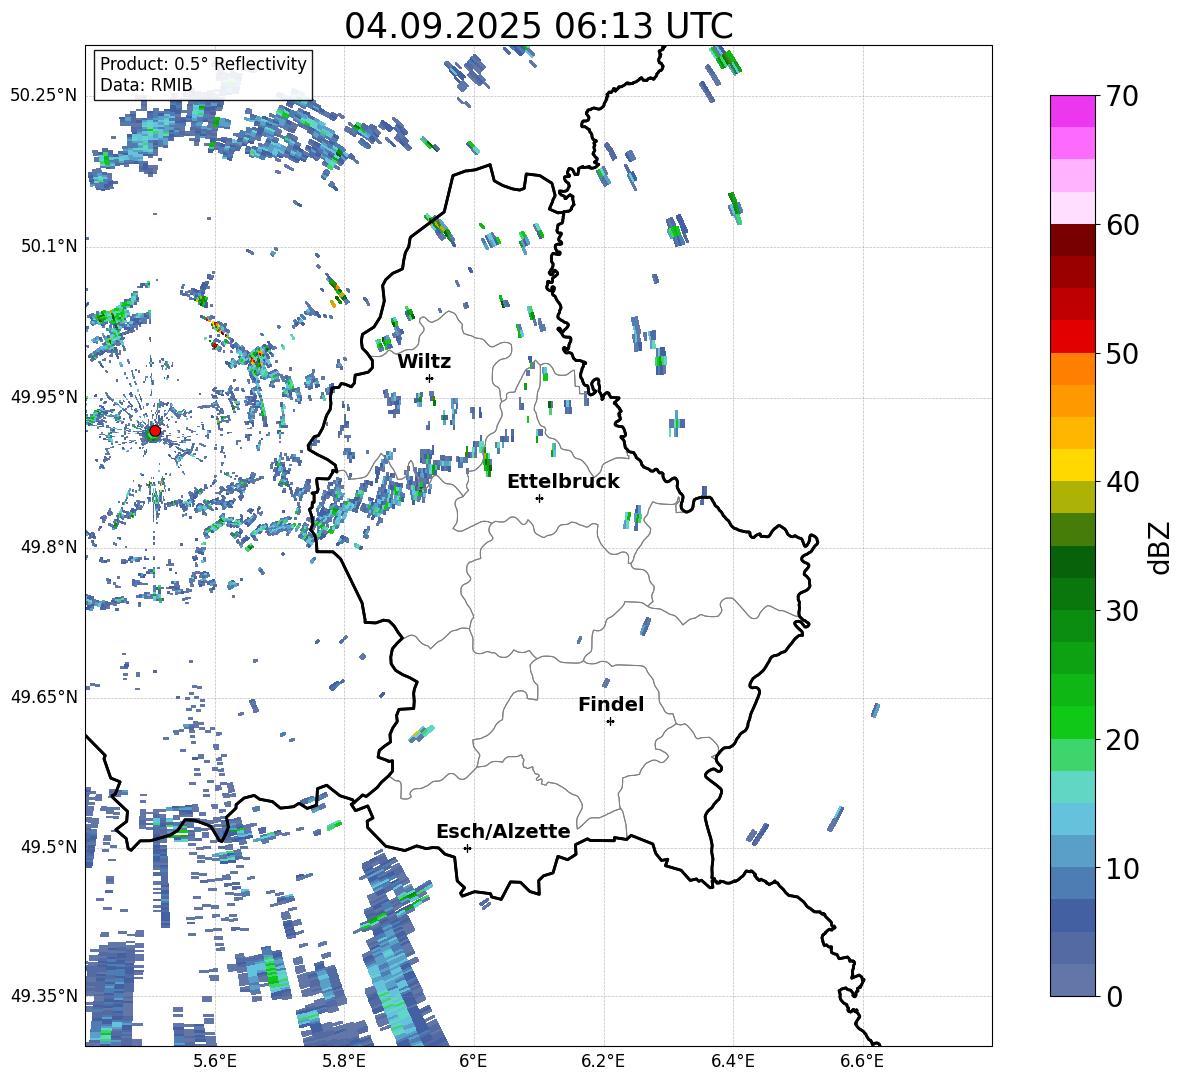Click the 49.95°N latitude label
Screen dimensions: 1184x1081
(x=44, y=396)
